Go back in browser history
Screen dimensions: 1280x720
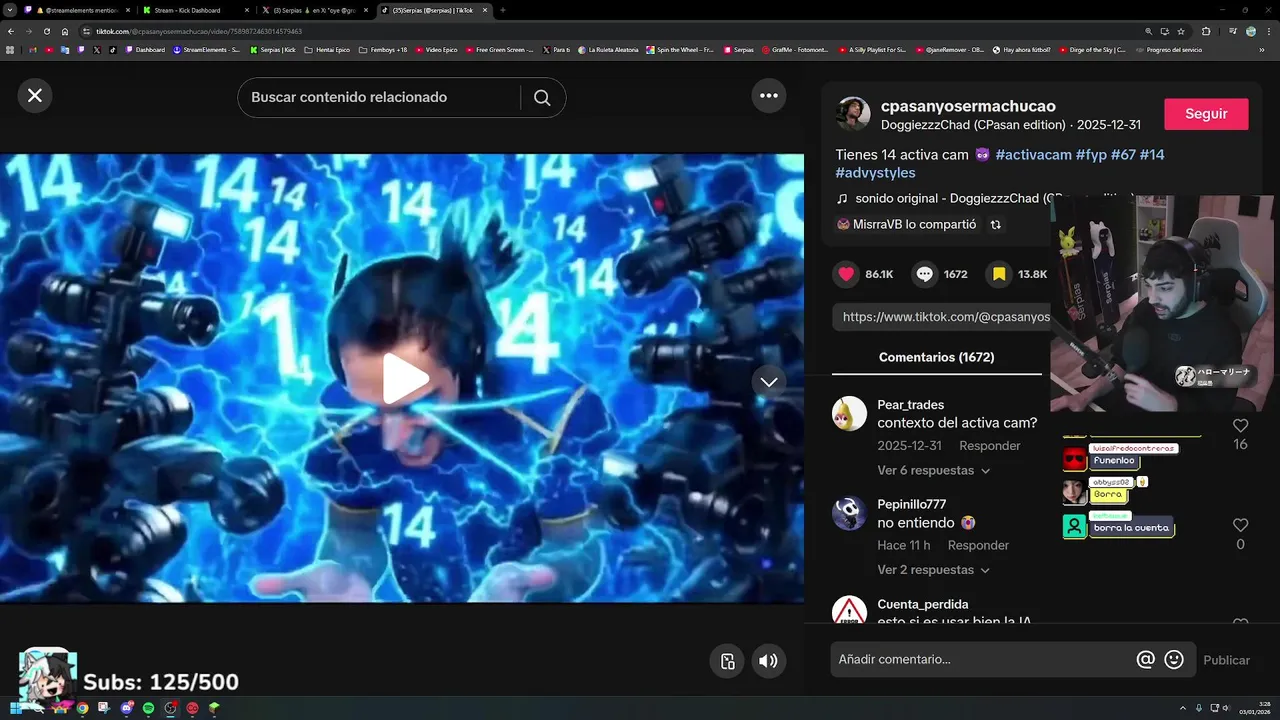point(11,31)
